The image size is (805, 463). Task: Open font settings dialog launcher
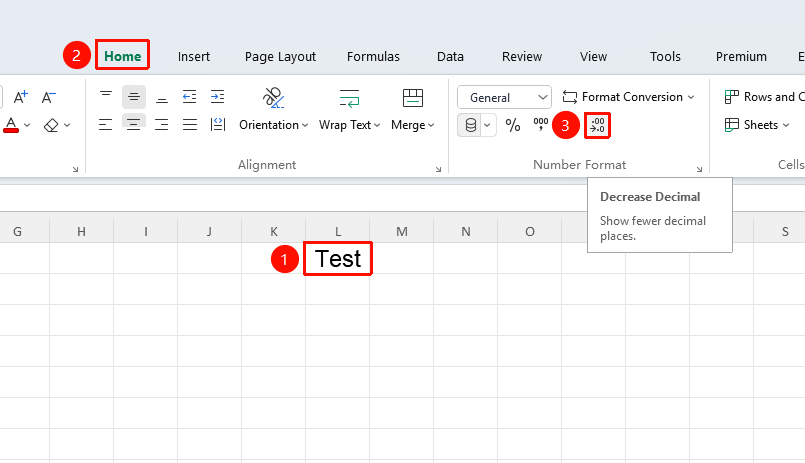pyautogui.click(x=75, y=169)
